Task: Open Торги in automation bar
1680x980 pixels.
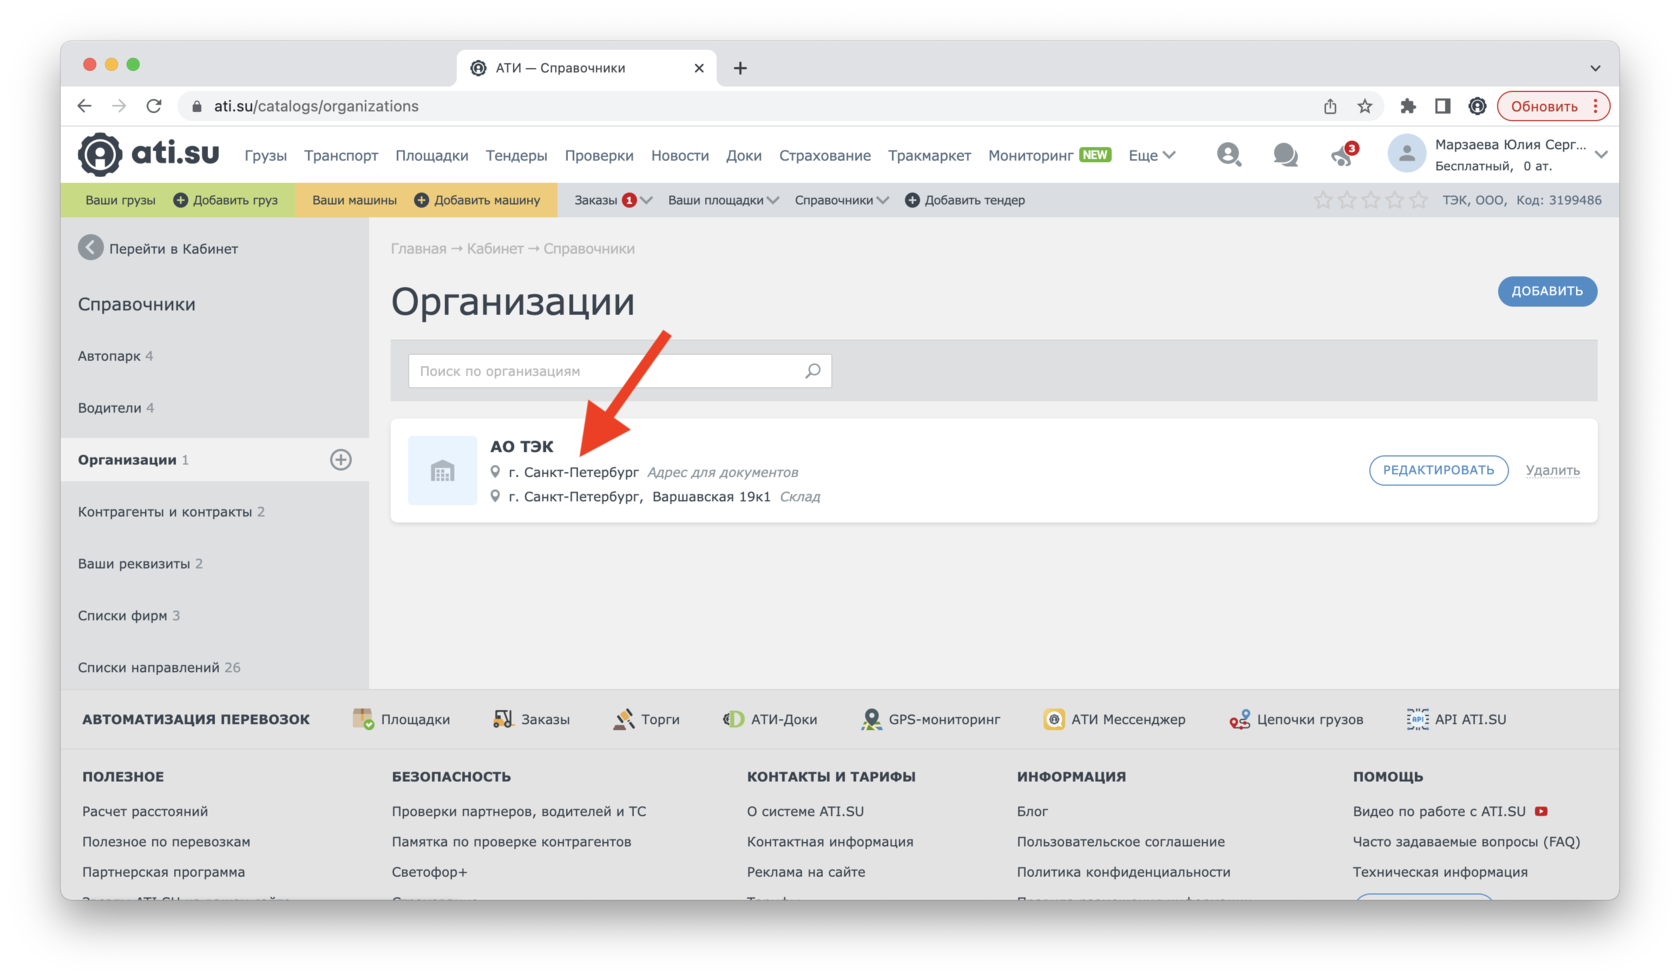Action: [x=646, y=719]
